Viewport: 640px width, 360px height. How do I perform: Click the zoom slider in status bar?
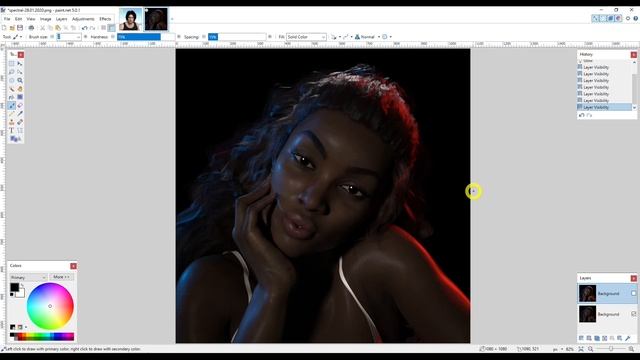point(611,349)
